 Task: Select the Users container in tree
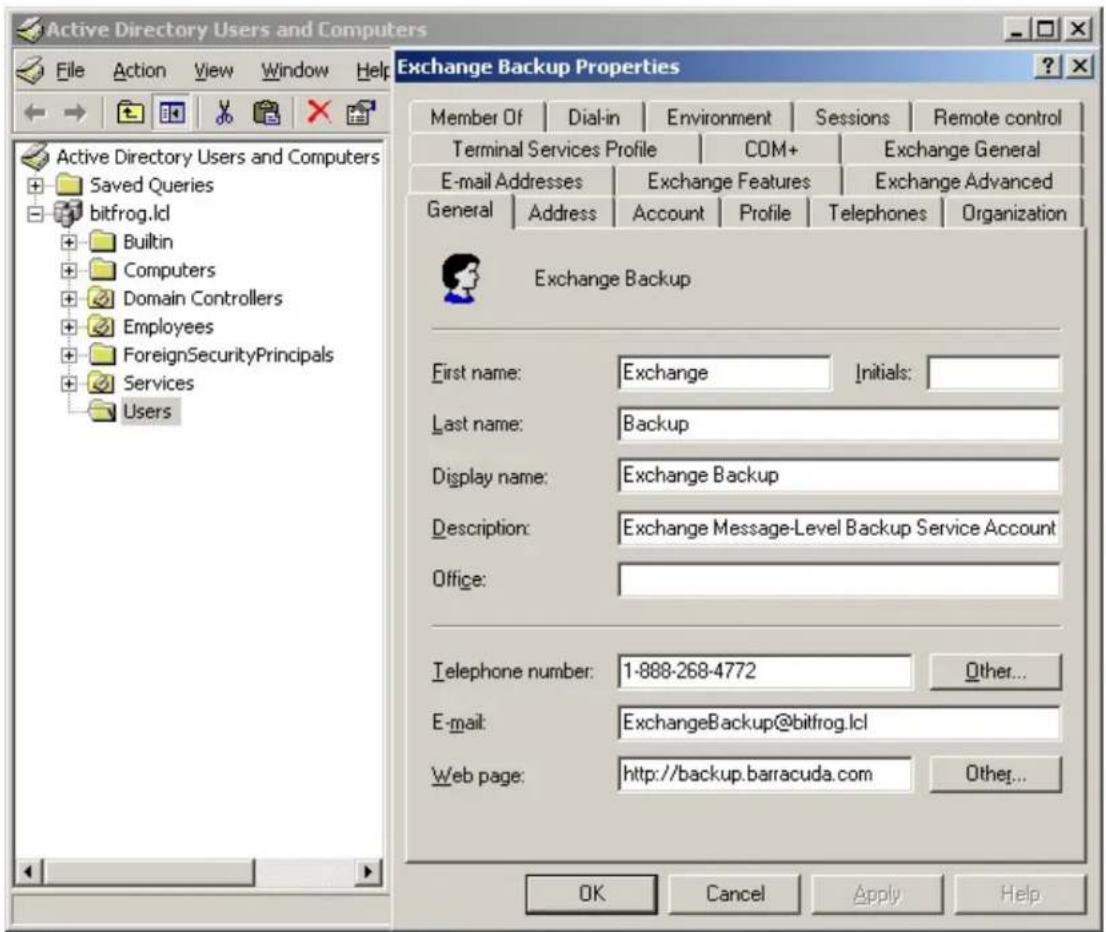147,411
